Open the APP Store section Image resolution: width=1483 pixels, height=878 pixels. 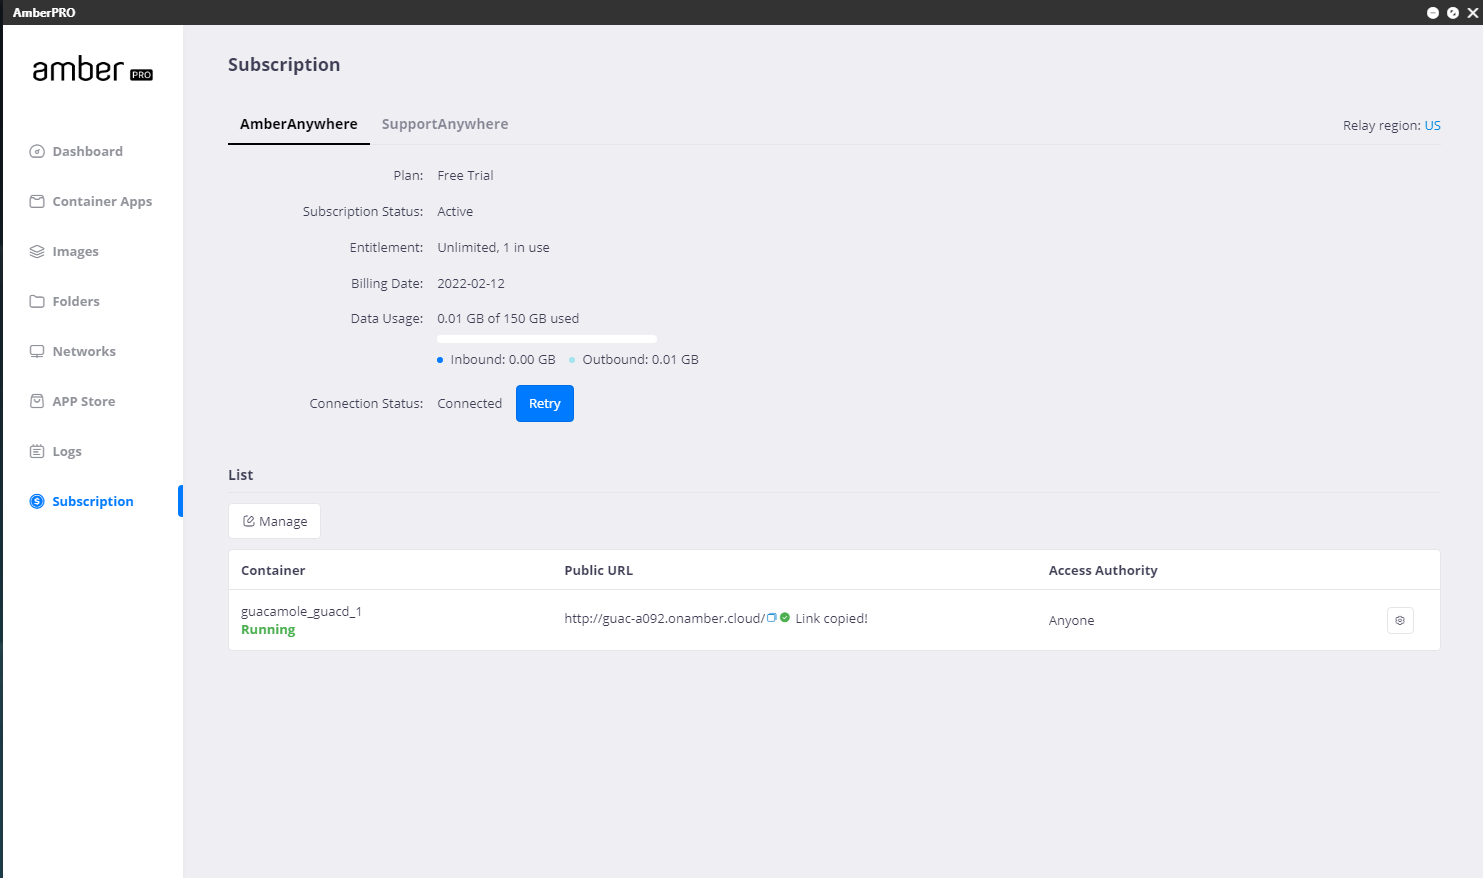[x=84, y=402]
